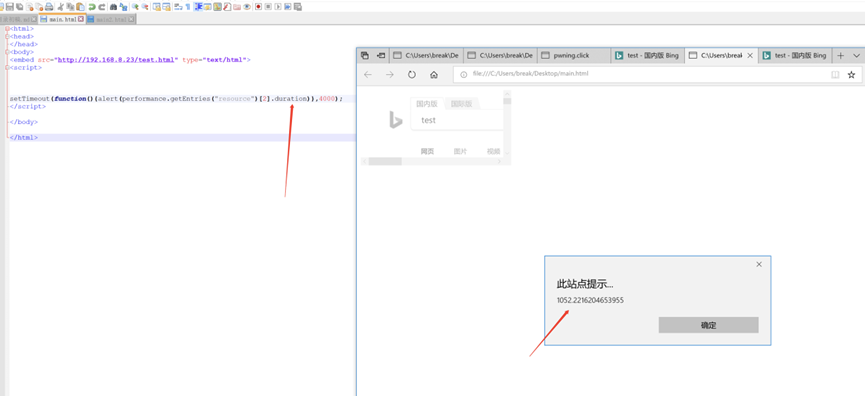Toggle the file monitoring eye icon
The image size is (865, 396).
tap(247, 7)
